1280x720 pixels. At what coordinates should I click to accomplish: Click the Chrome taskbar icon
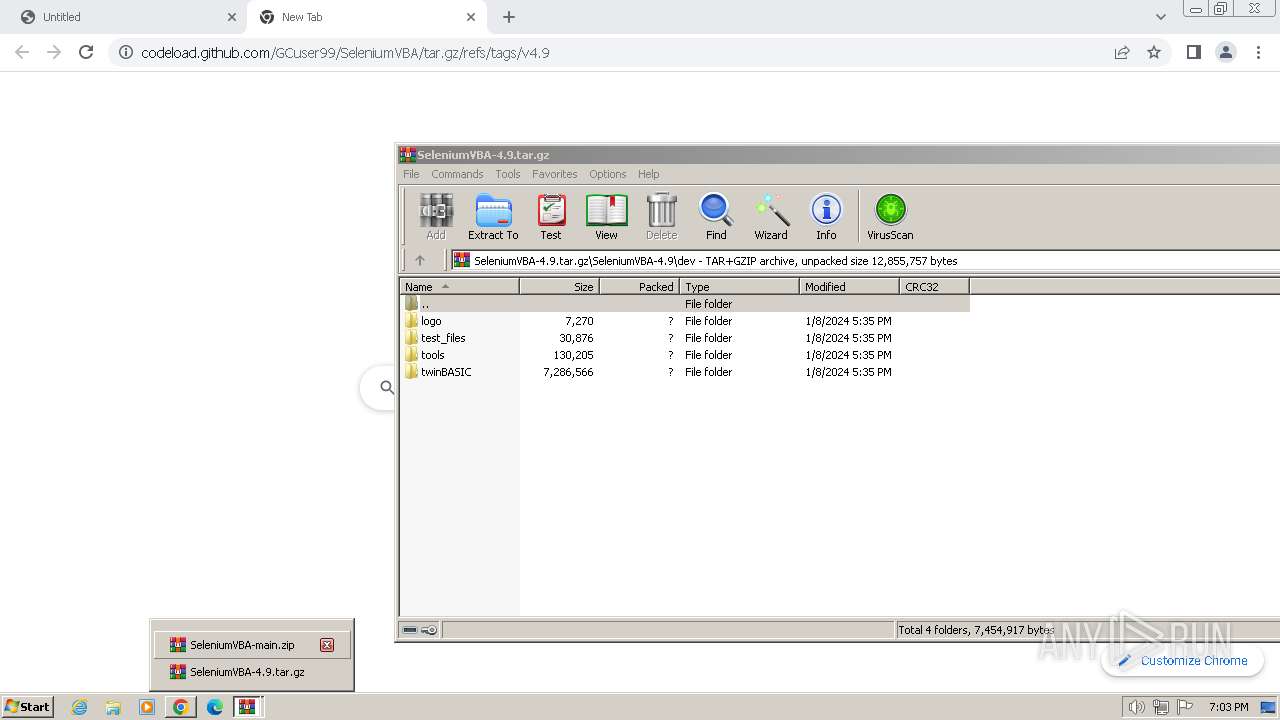tap(180, 707)
